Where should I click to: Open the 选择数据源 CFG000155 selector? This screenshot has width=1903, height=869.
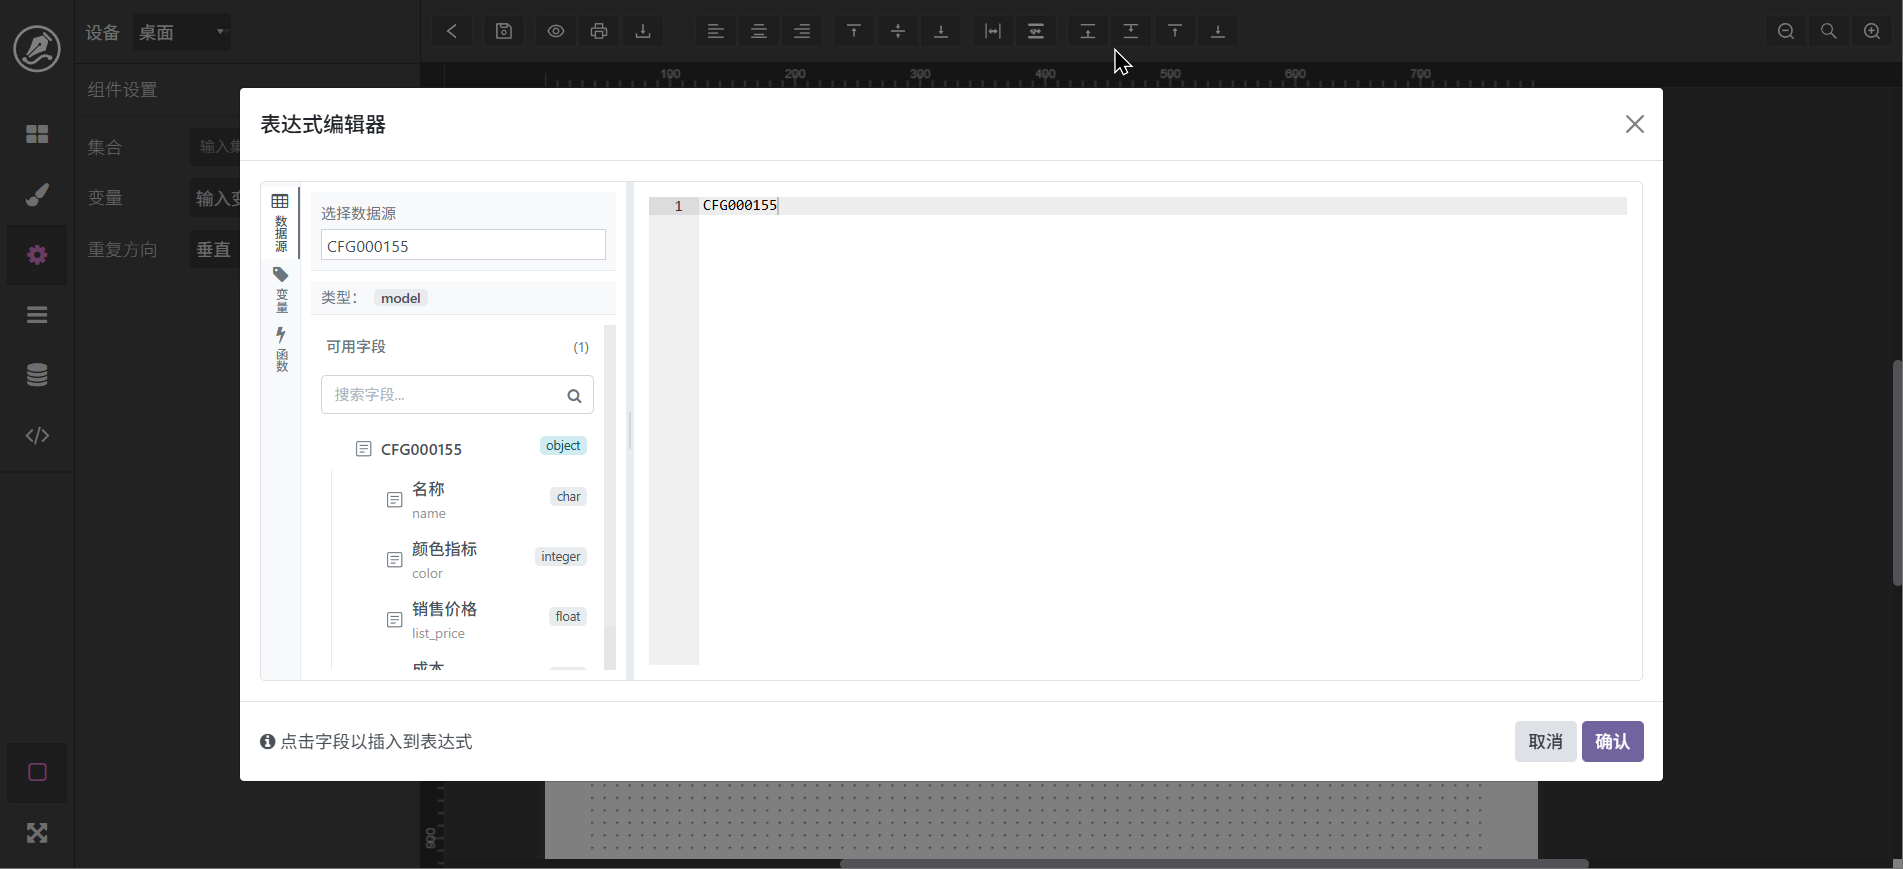click(463, 246)
